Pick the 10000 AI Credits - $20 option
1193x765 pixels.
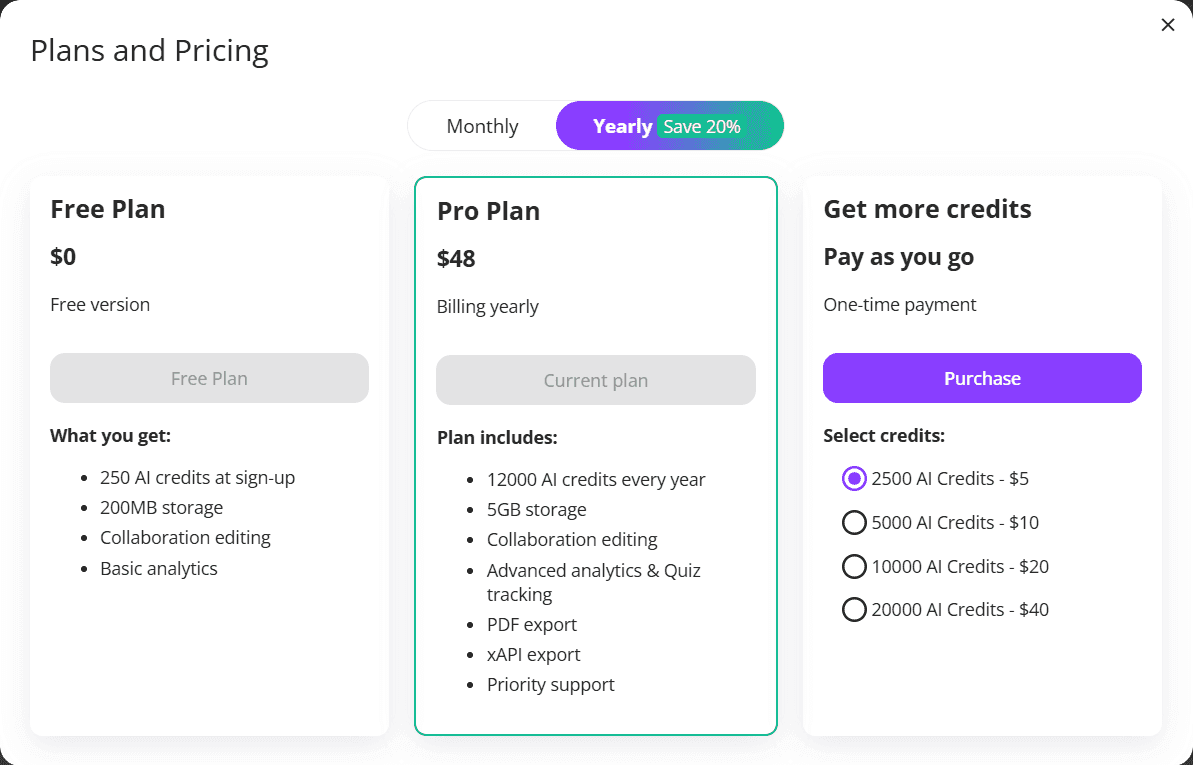coord(854,566)
